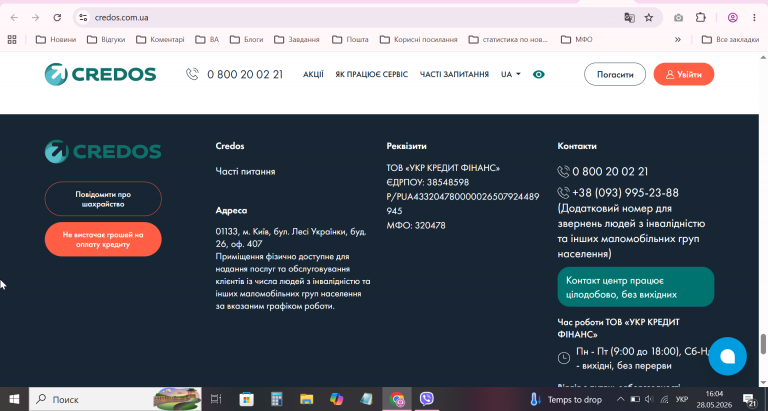Viewport: 768px width, 411px height.
Task: Open the ВА bookmarks folder
Action: tap(207, 39)
